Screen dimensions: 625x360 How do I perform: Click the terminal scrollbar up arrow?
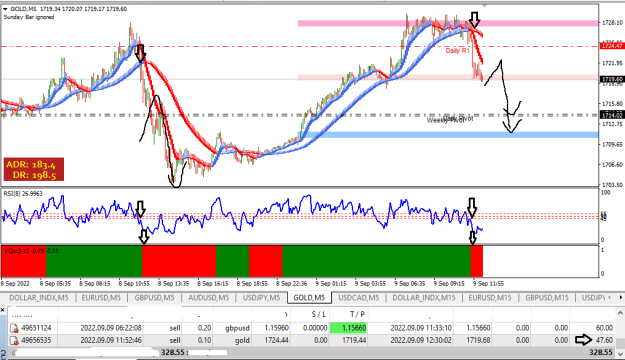pyautogui.click(x=621, y=312)
